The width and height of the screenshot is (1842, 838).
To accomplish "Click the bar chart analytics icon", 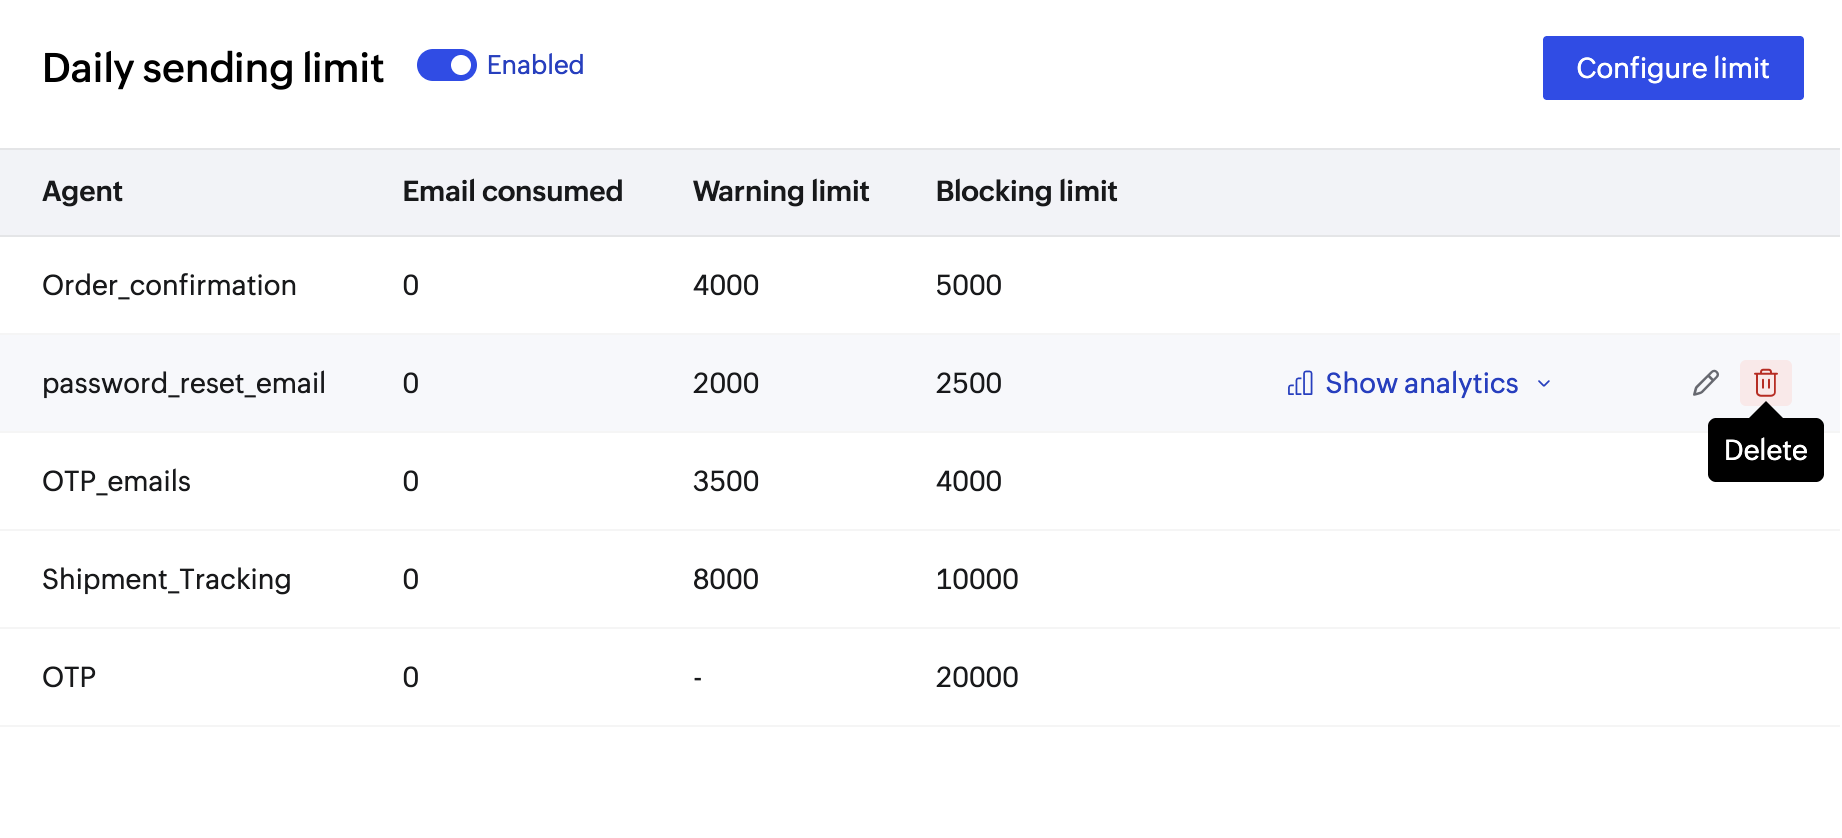I will [1299, 384].
